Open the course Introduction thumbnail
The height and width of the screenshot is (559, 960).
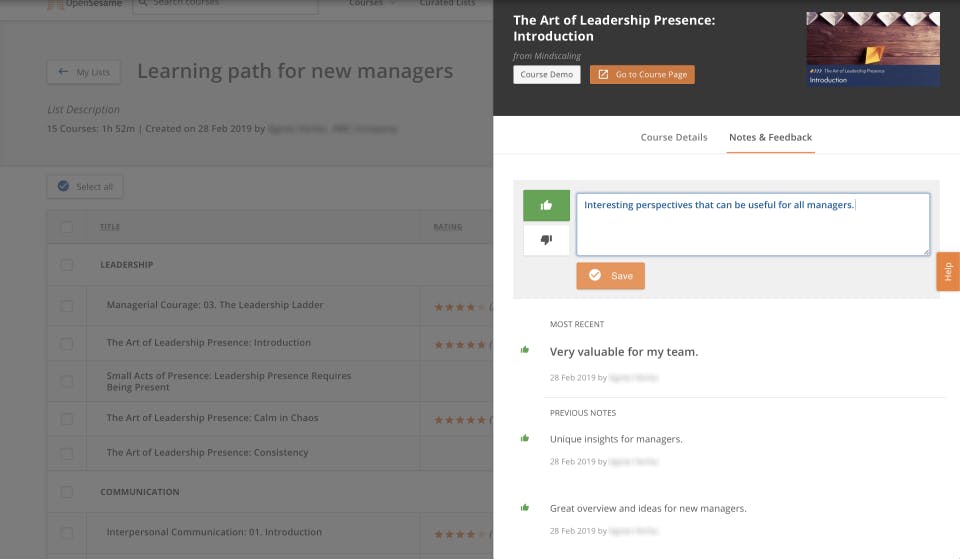point(872,48)
